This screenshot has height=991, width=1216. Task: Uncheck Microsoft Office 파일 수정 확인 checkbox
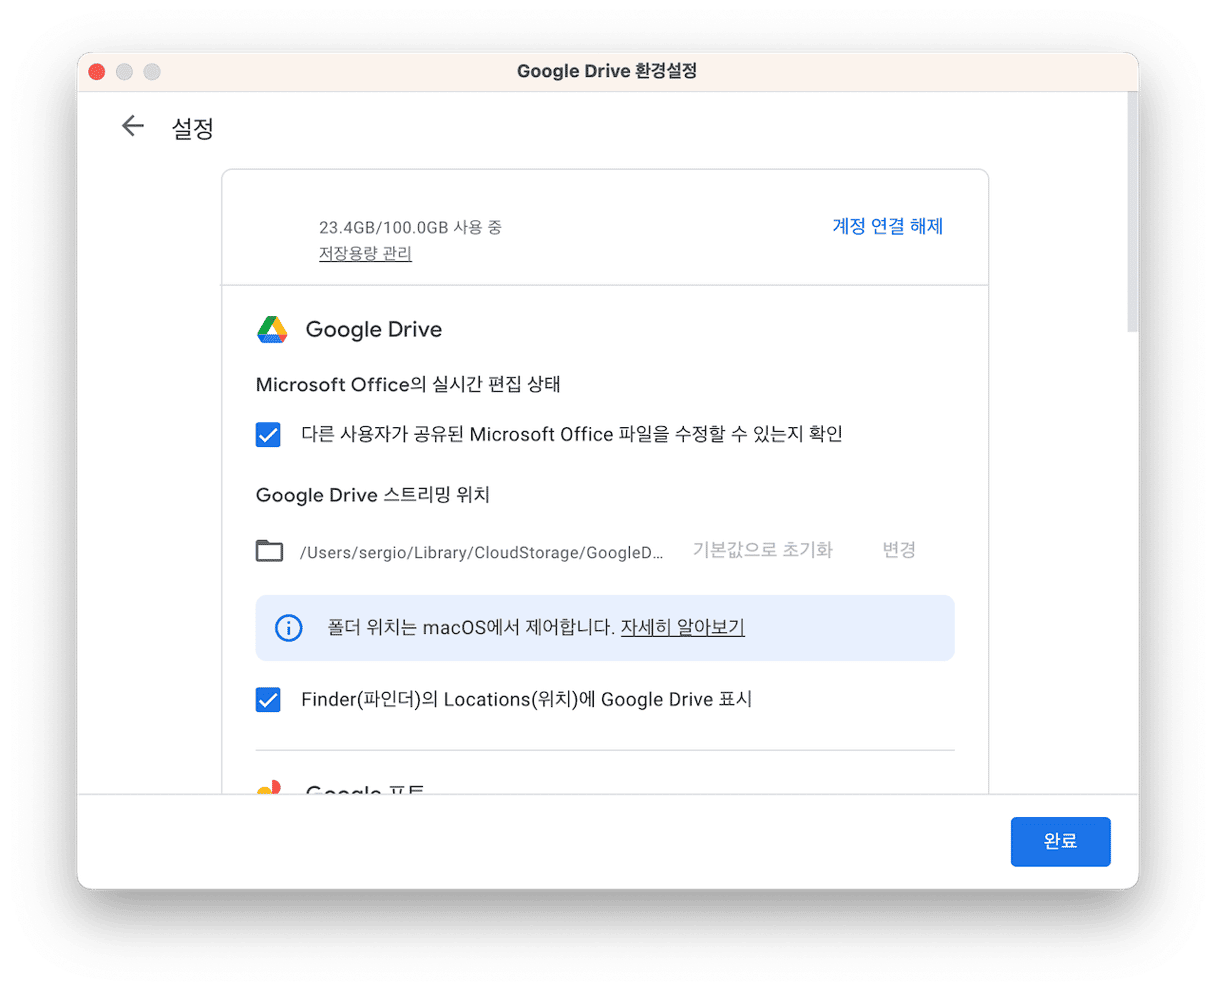click(x=268, y=435)
